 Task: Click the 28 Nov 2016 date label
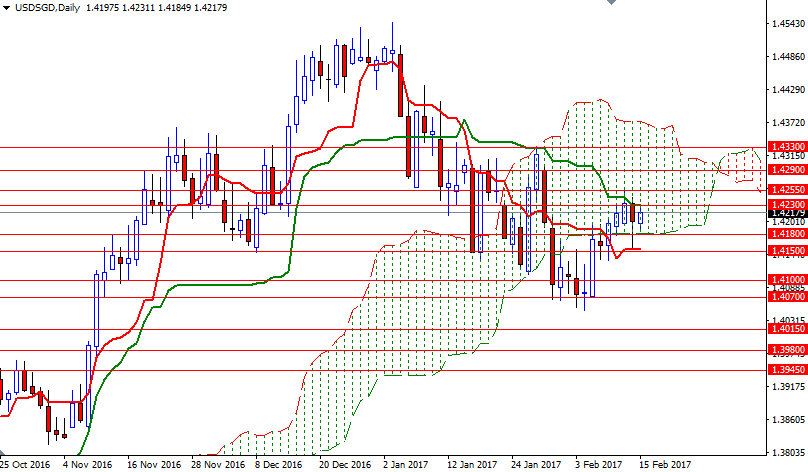coord(217,465)
